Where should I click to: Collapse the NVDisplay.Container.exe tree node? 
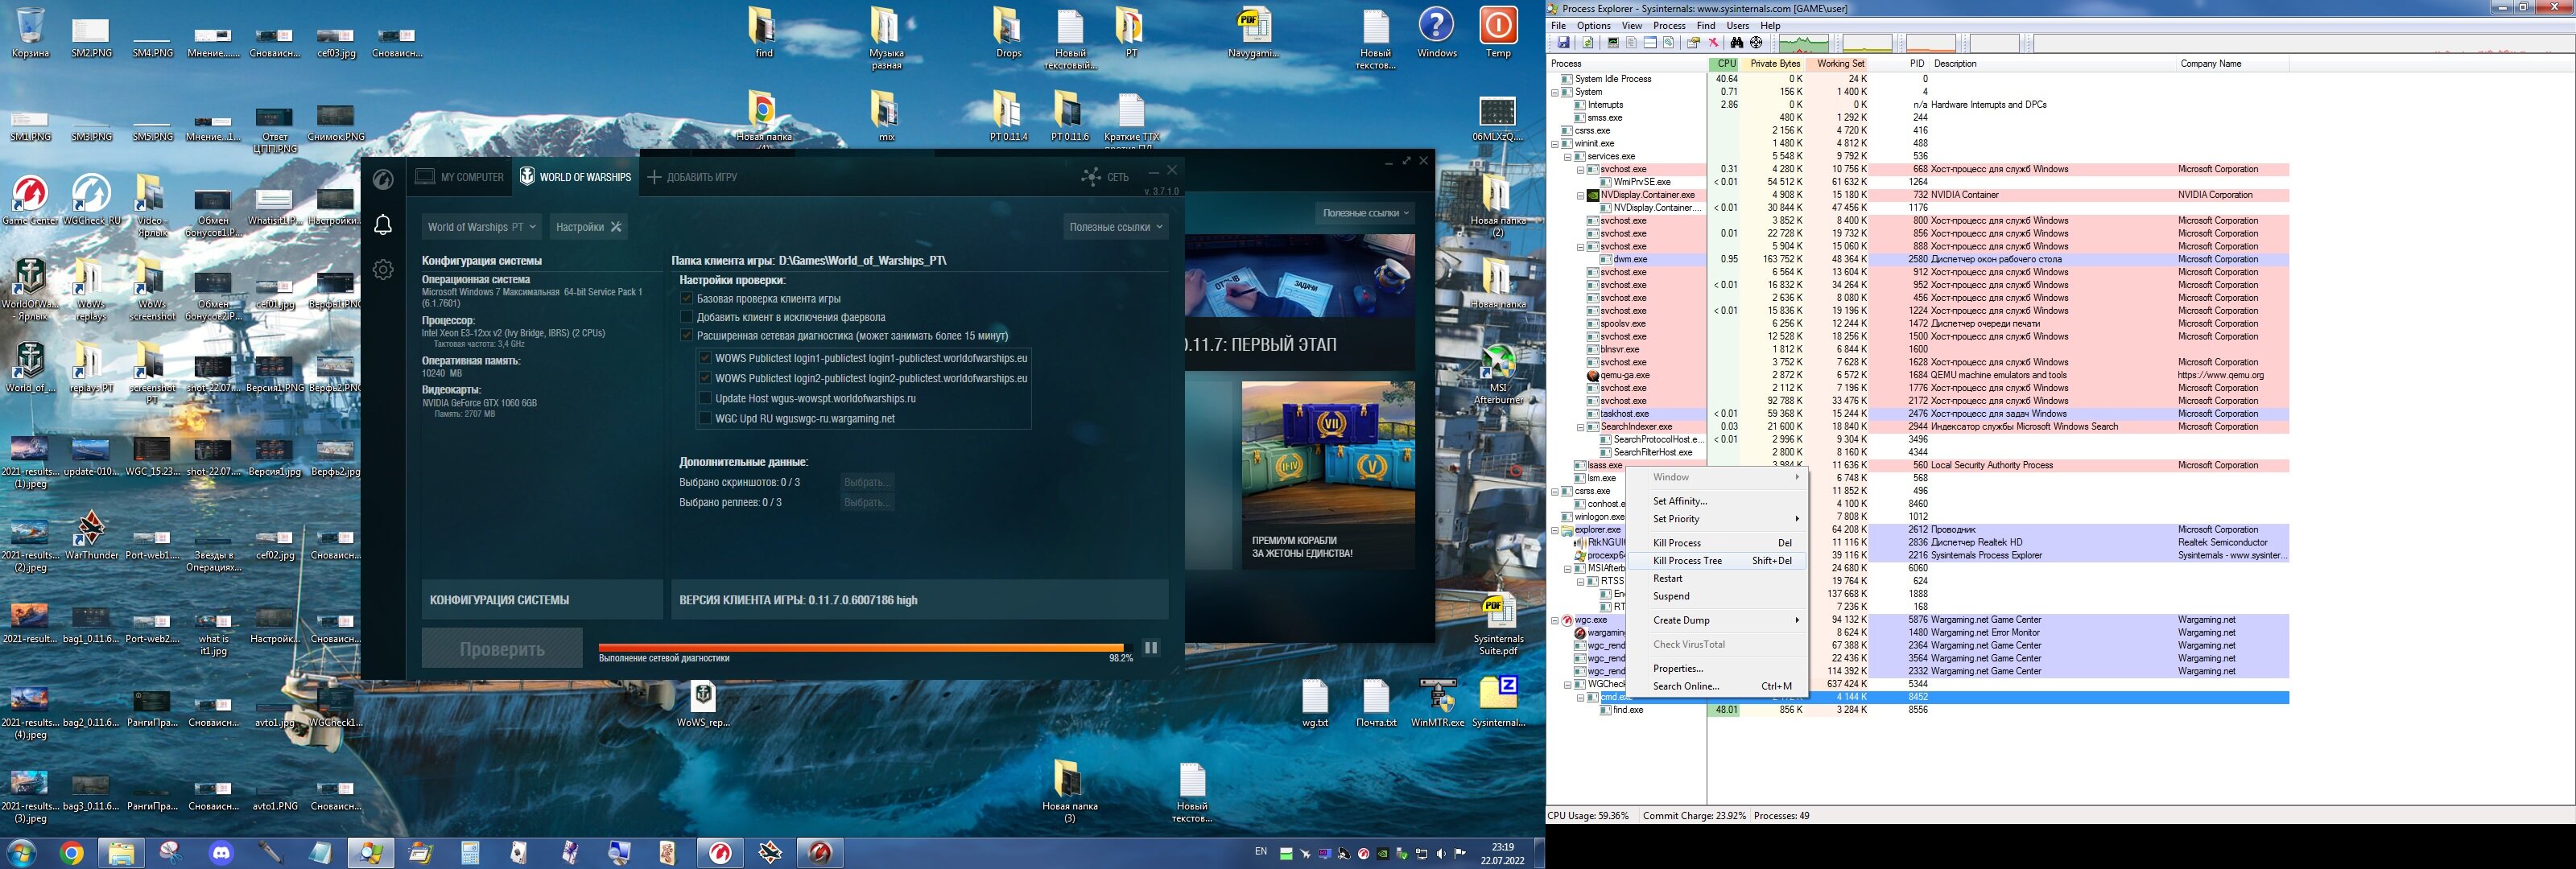coord(1581,195)
